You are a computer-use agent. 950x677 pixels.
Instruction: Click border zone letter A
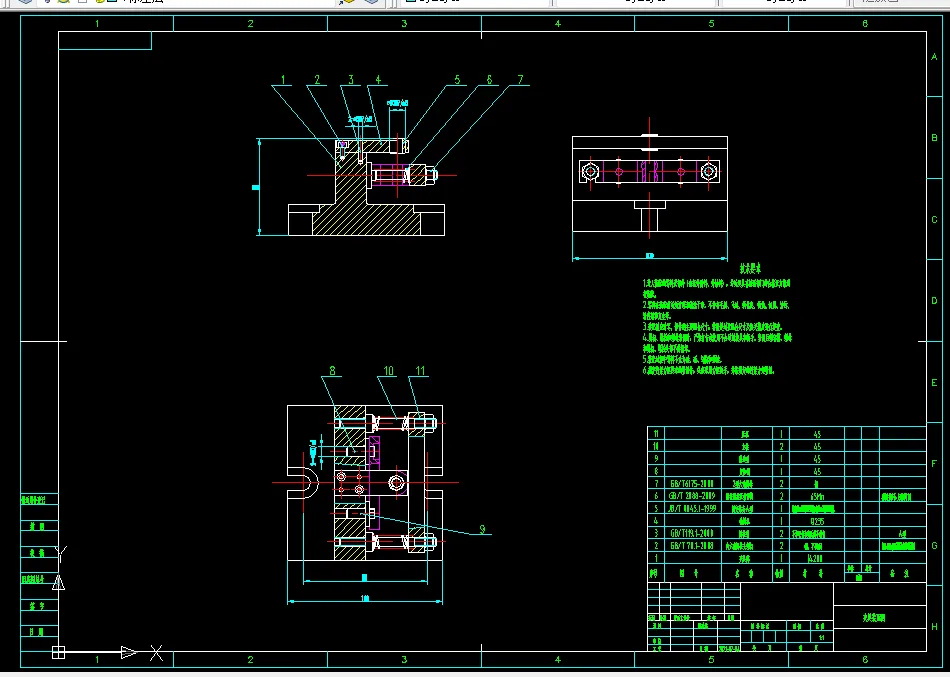[x=934, y=57]
